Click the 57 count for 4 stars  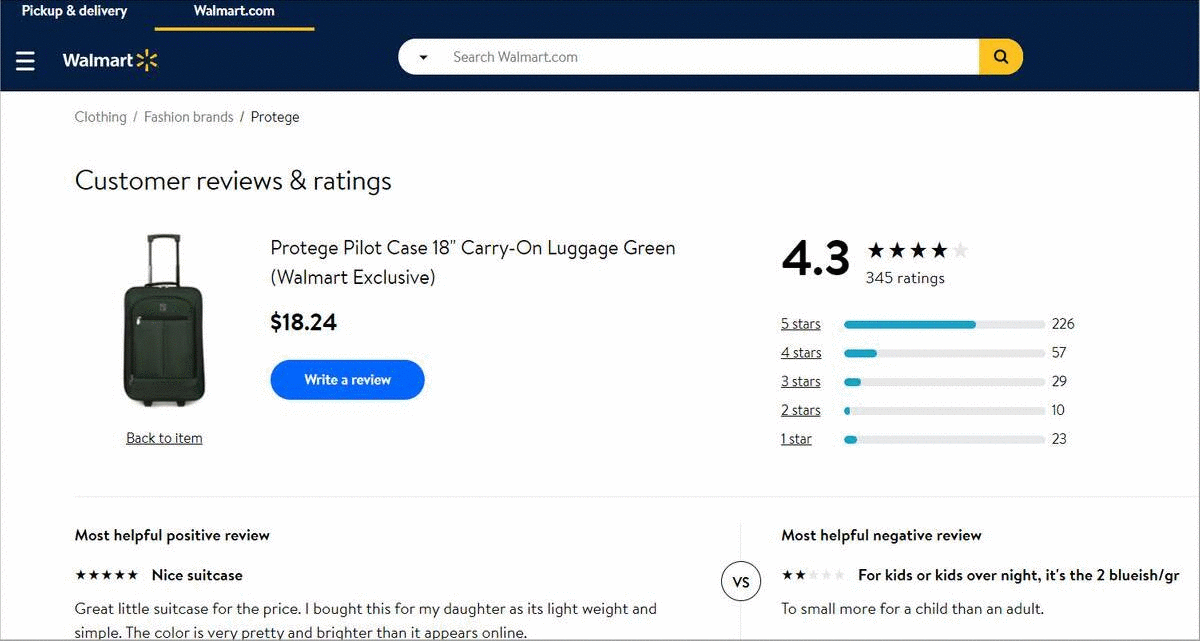pos(1059,353)
